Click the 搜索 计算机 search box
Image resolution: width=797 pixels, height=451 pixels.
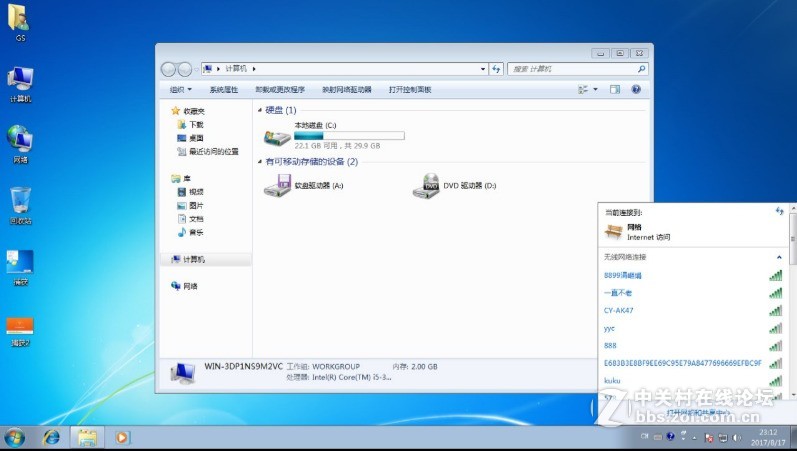[x=577, y=69]
